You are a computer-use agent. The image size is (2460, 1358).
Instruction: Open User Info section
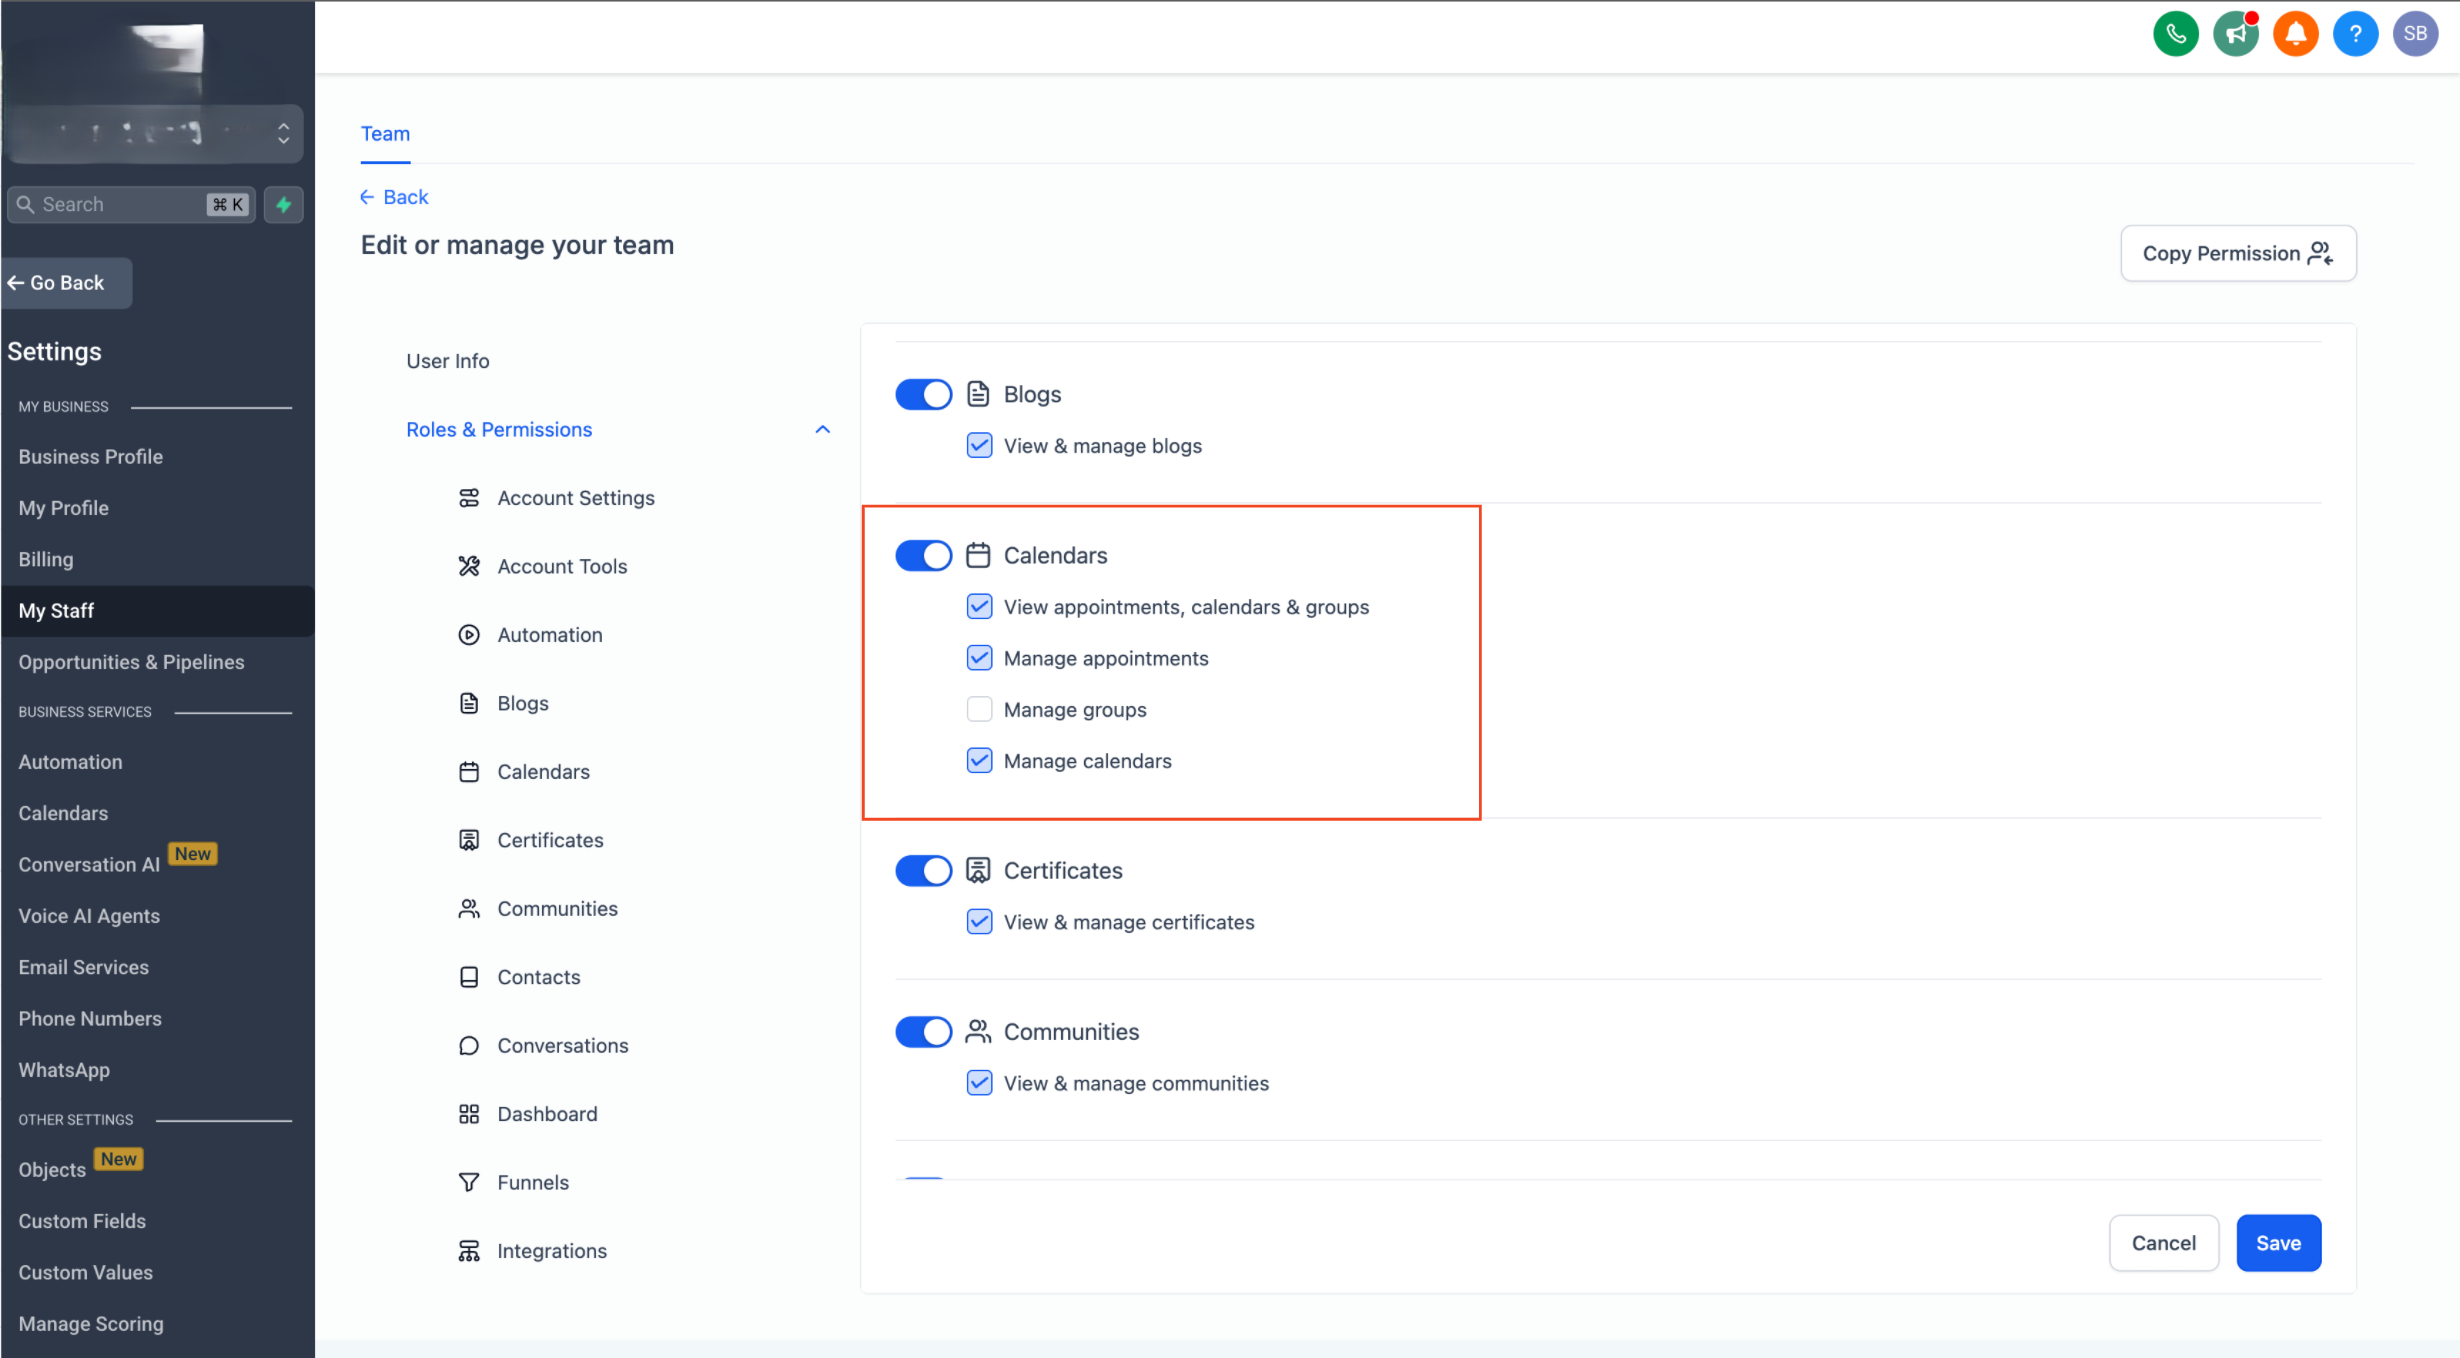click(x=447, y=361)
